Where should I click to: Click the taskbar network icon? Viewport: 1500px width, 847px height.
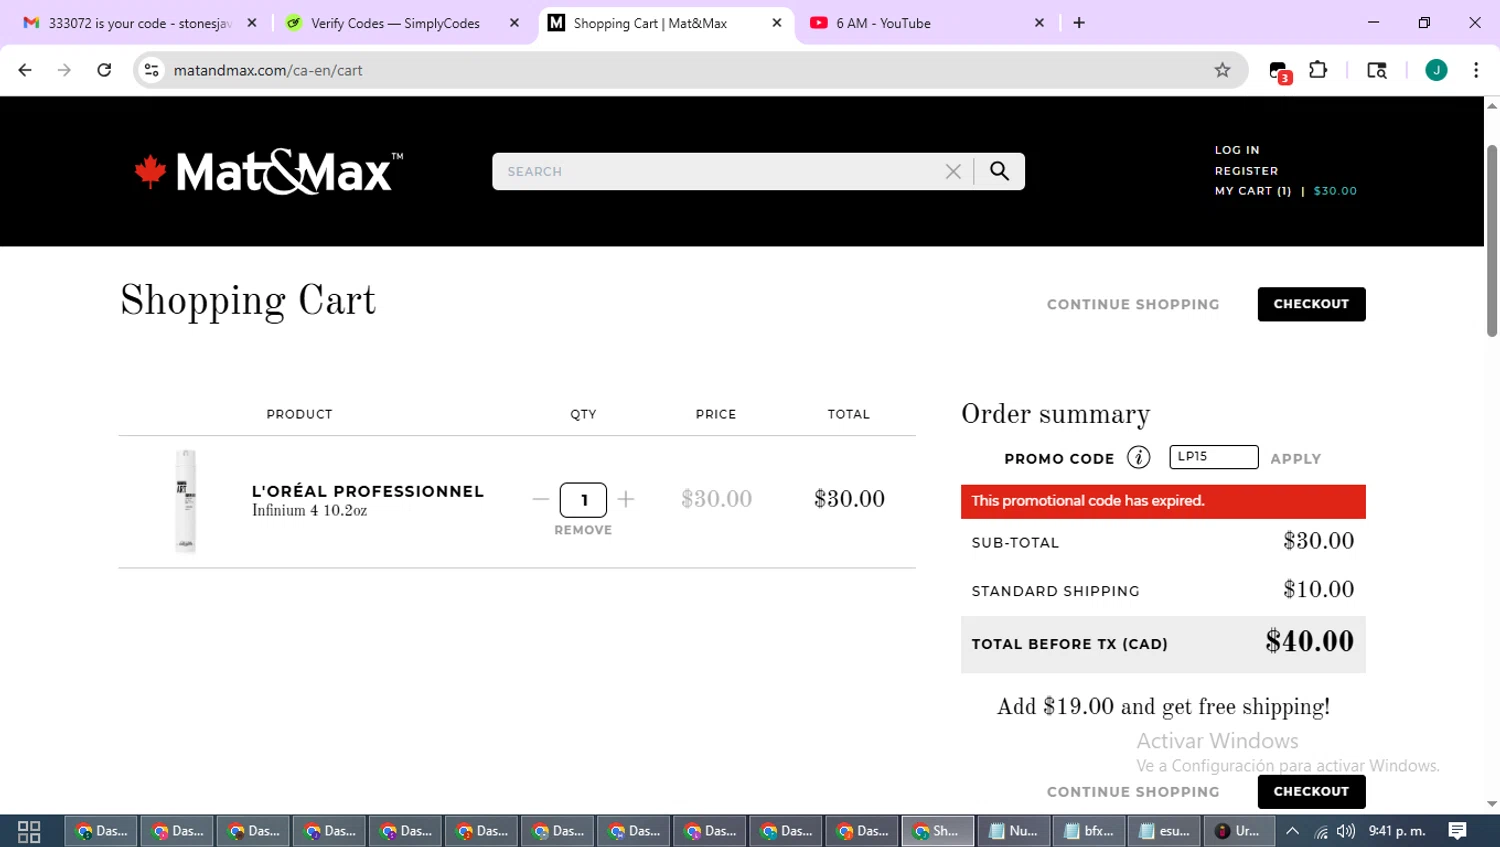pos(1321,831)
